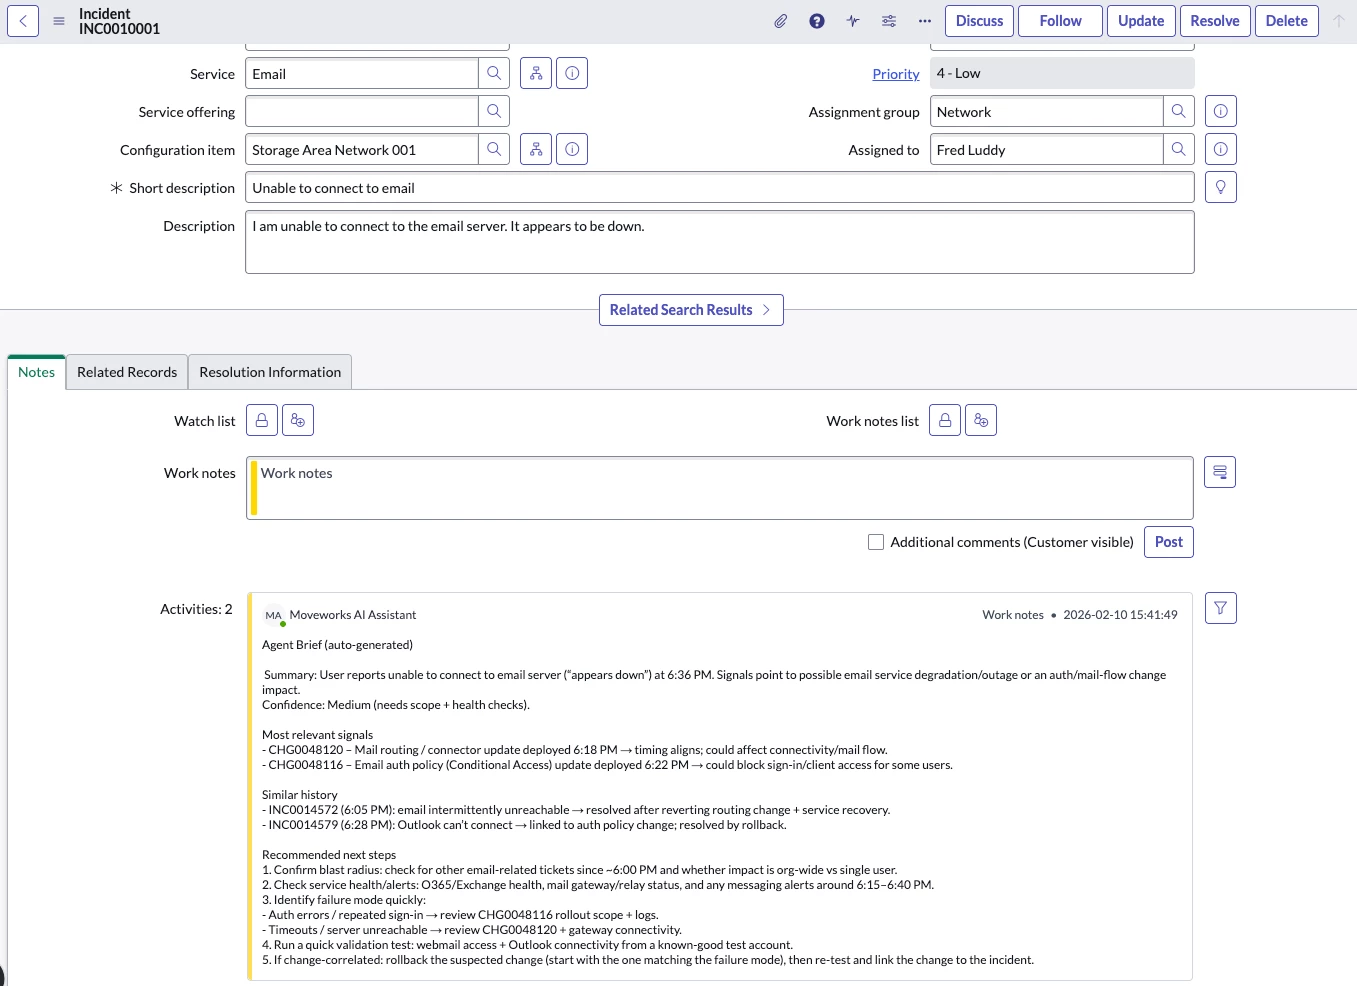
Task: Open the form context menu hamburger icon
Action: coord(59,21)
